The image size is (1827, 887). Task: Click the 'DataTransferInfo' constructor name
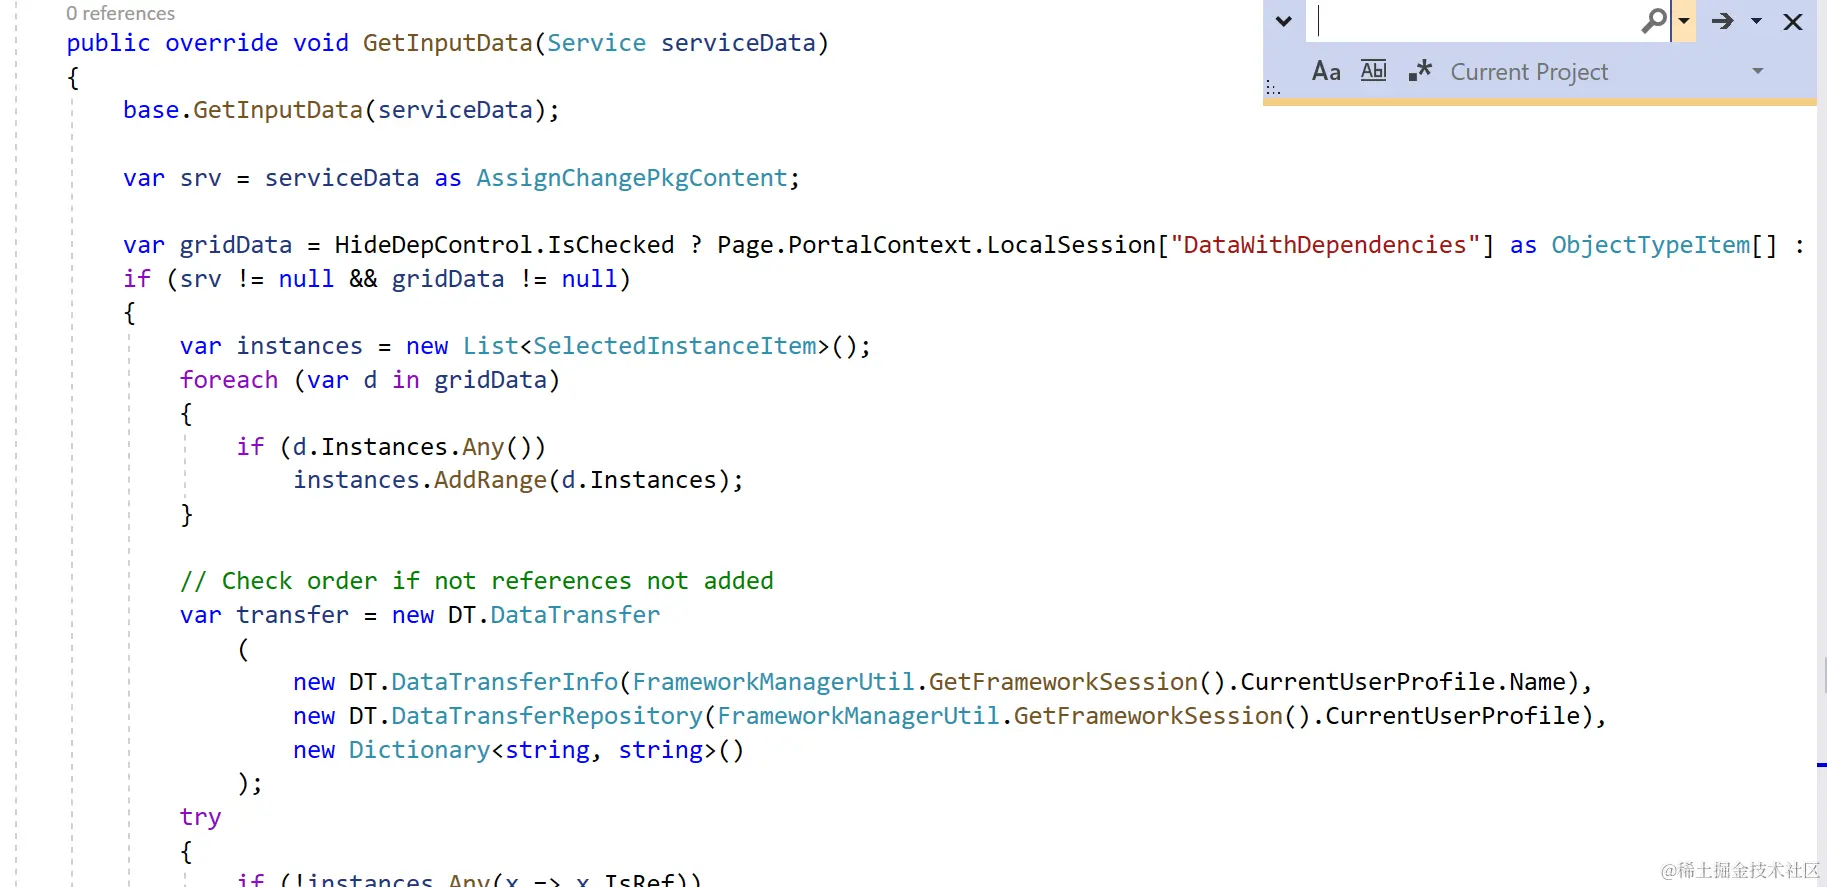point(505,682)
